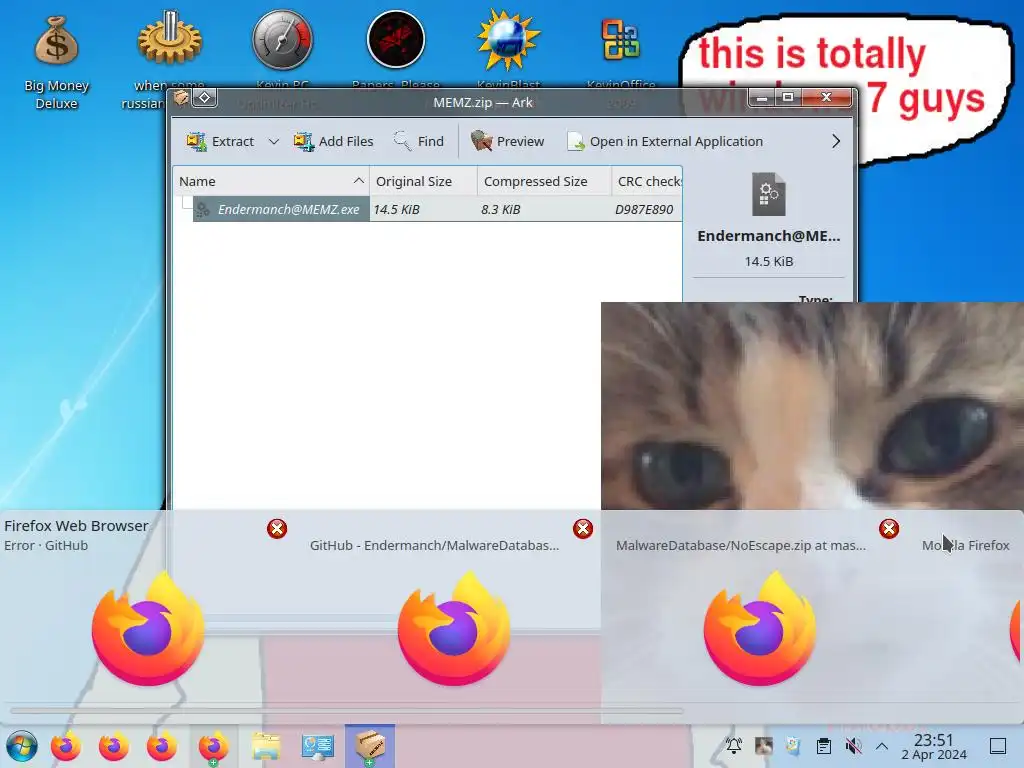Viewport: 1024px width, 768px height.
Task: Click the 14.5 KiB original size cell
Action: point(396,209)
